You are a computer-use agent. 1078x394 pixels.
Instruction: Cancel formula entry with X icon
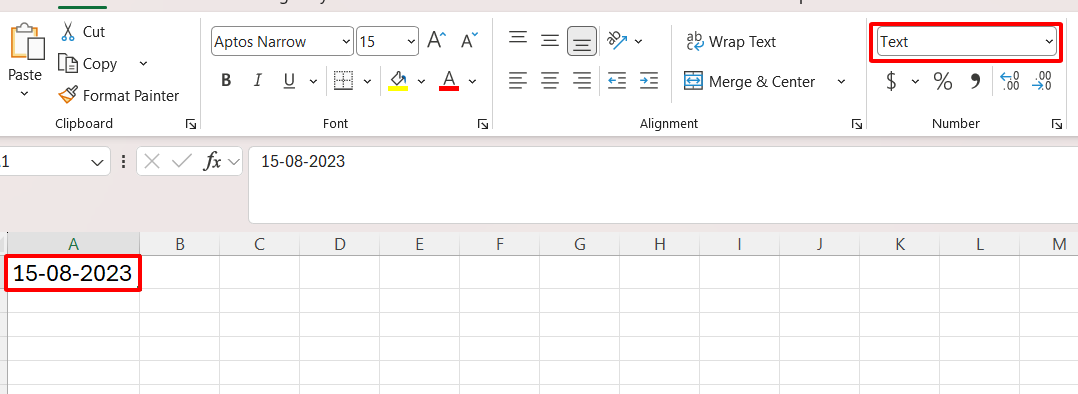click(153, 162)
